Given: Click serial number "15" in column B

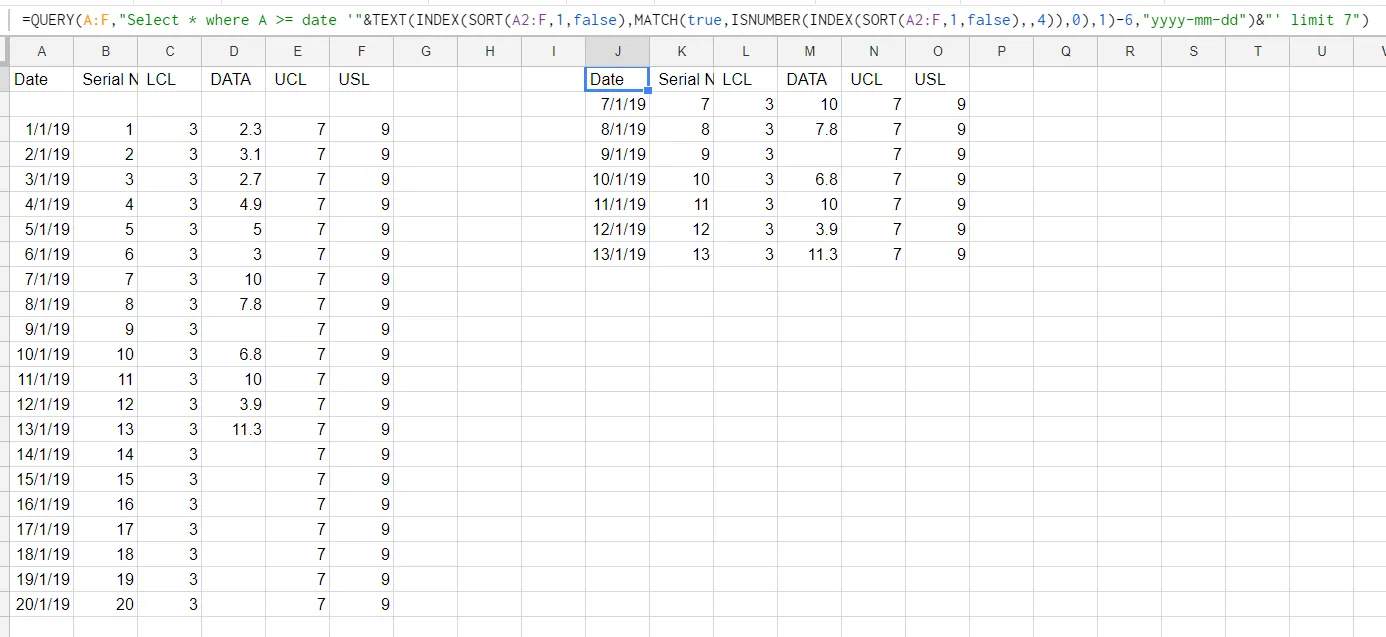Looking at the screenshot, I should point(106,479).
